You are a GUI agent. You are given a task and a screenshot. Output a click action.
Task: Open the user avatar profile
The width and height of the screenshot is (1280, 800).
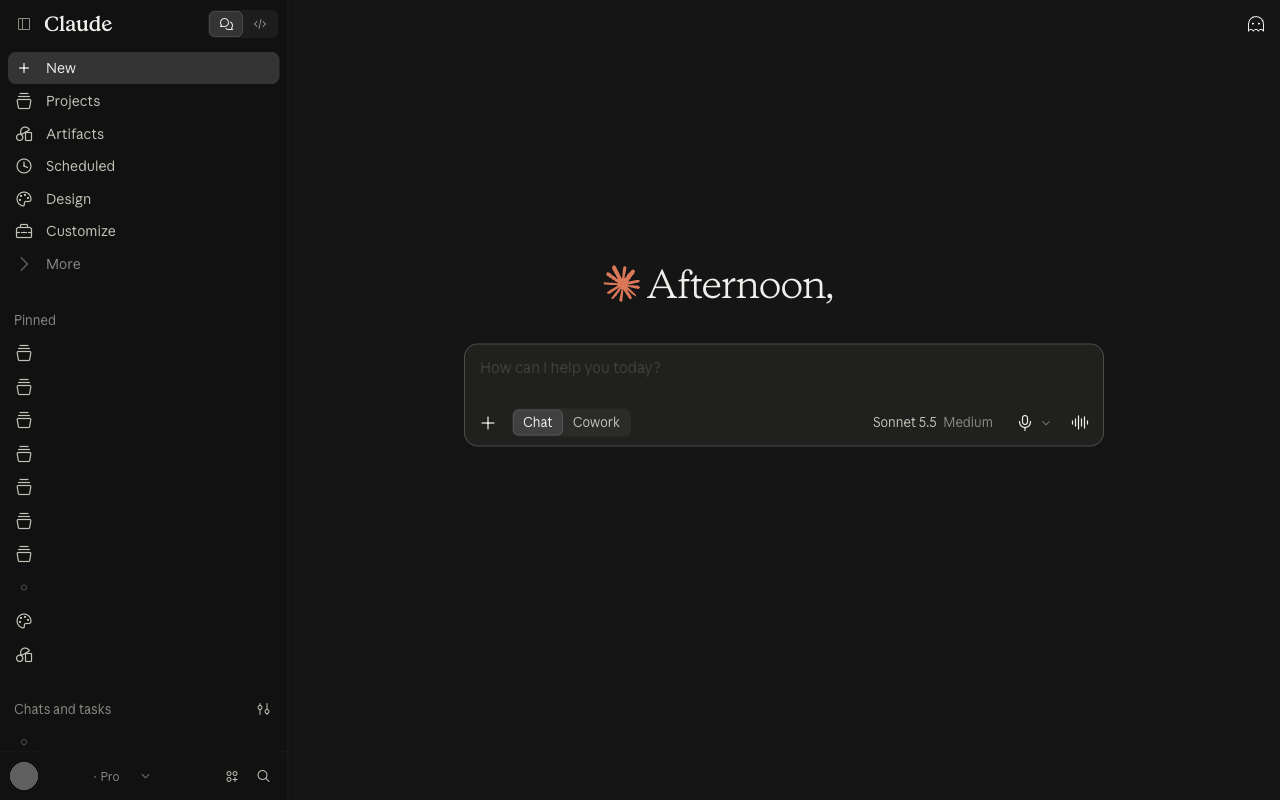click(24, 776)
